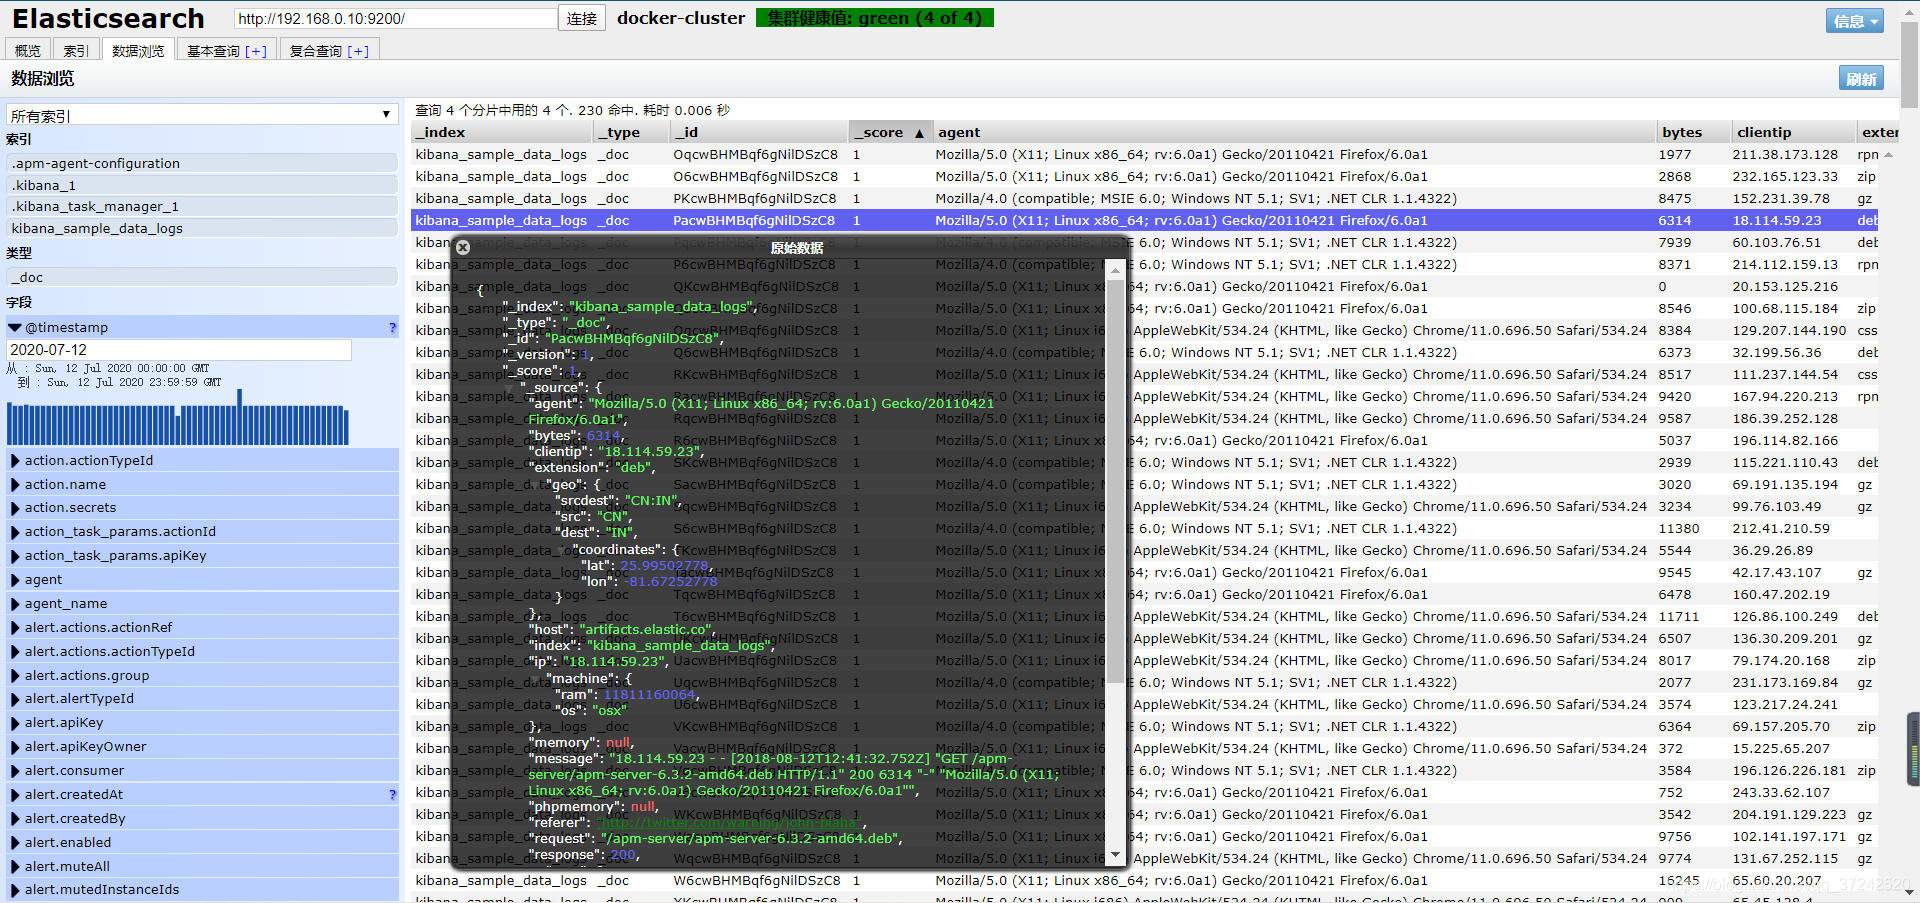Collapse the @timestamp field filter
Image resolution: width=1920 pixels, height=903 pixels.
[15, 327]
